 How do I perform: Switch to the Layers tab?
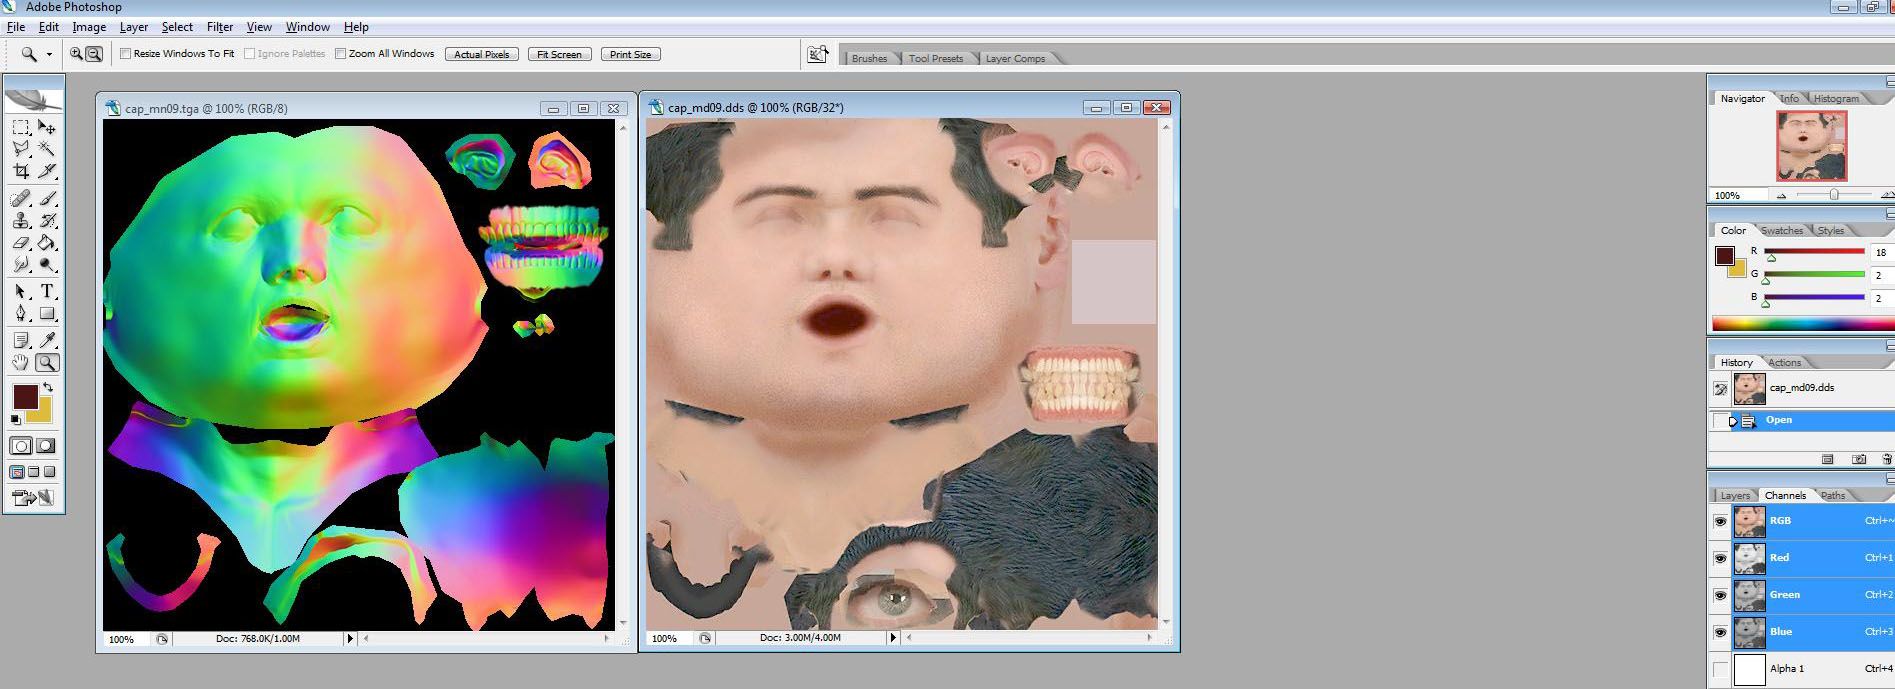click(x=1735, y=496)
